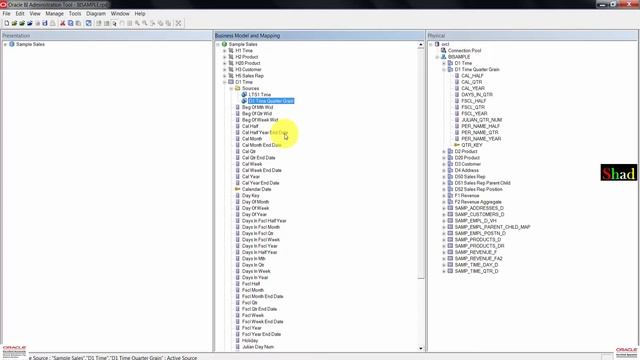Select D51 Sales Rep Parent Child table
This screenshot has height=360, width=640.
pyautogui.click(x=482, y=183)
